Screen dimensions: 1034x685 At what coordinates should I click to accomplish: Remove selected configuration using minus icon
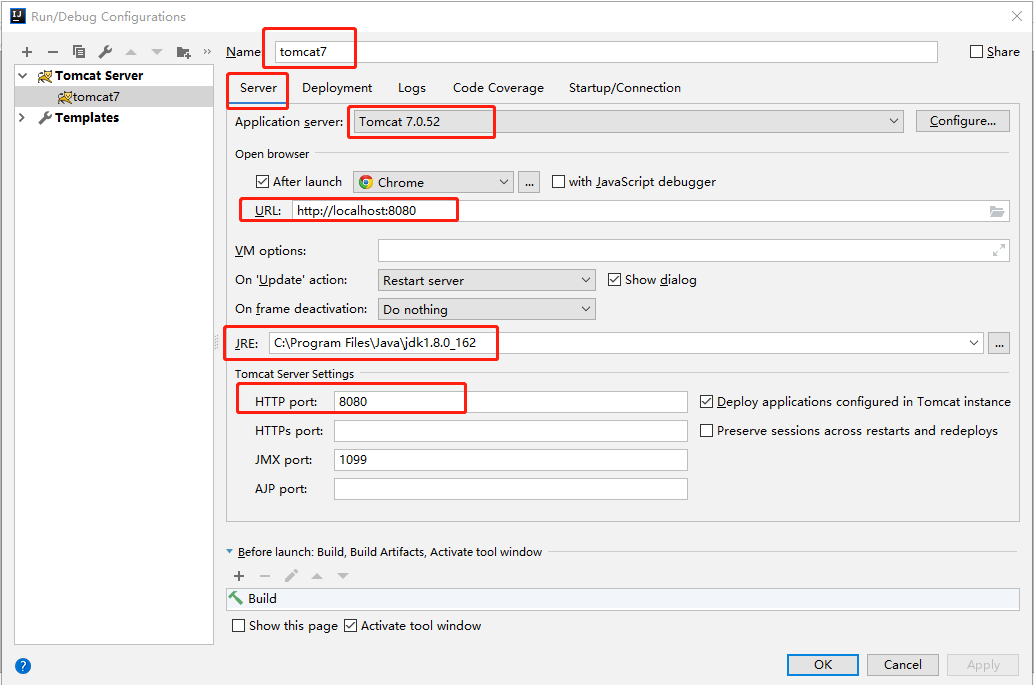[53, 51]
